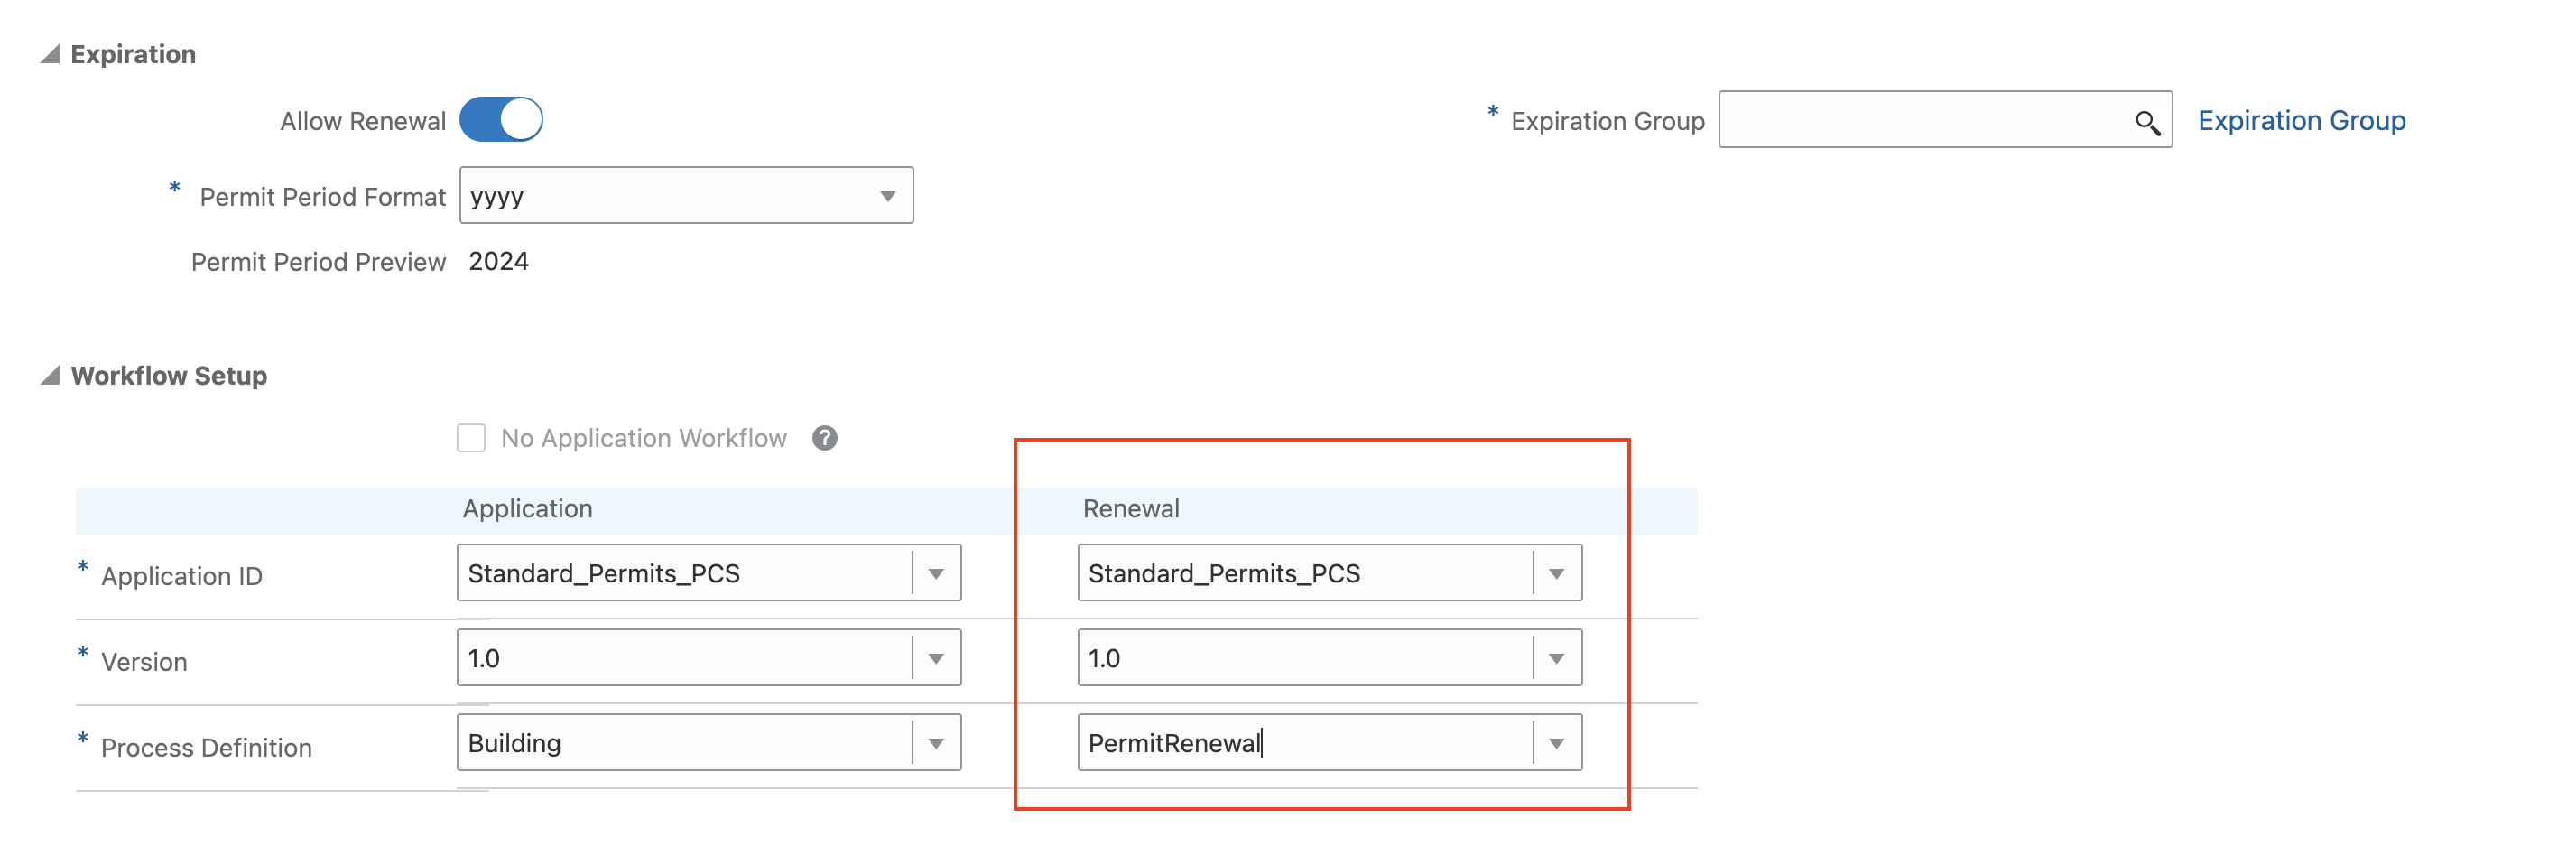The width and height of the screenshot is (2576, 856).
Task: Check the No Application Workflow checkbox
Action: click(470, 438)
